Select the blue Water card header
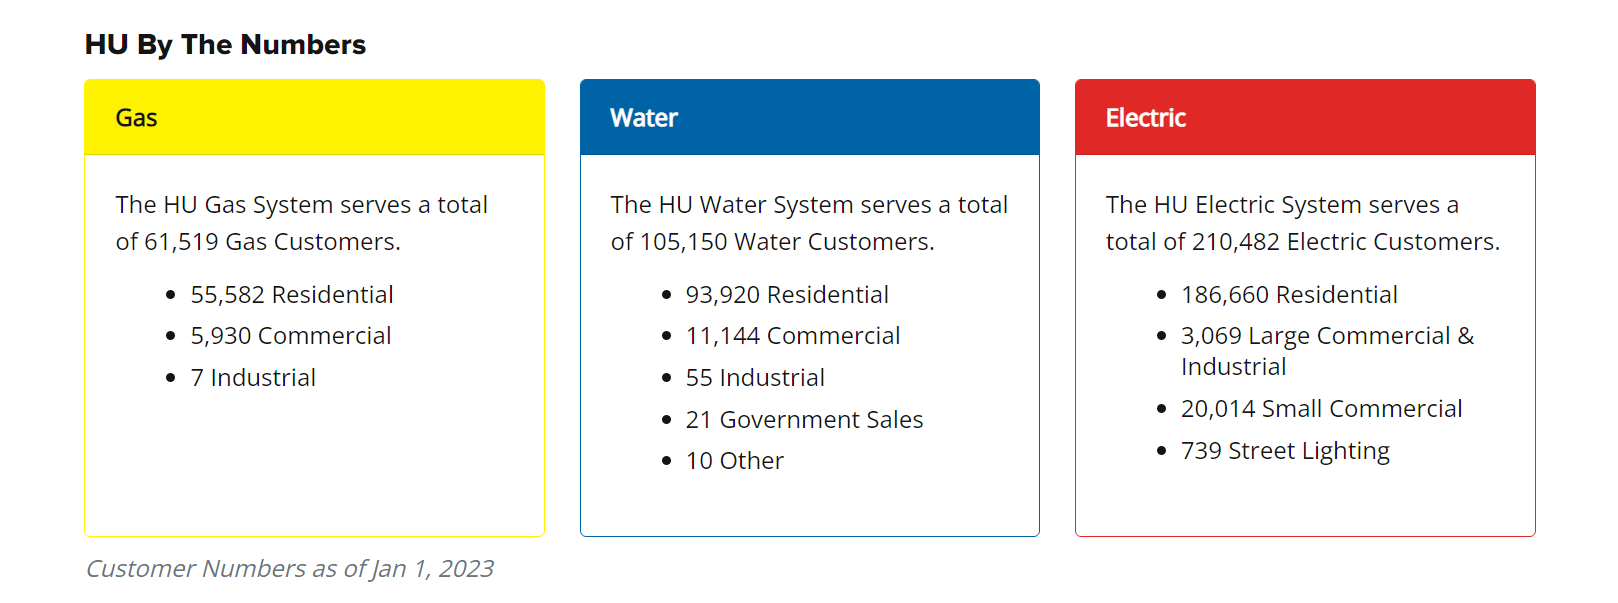This screenshot has width=1618, height=603. coord(809,118)
